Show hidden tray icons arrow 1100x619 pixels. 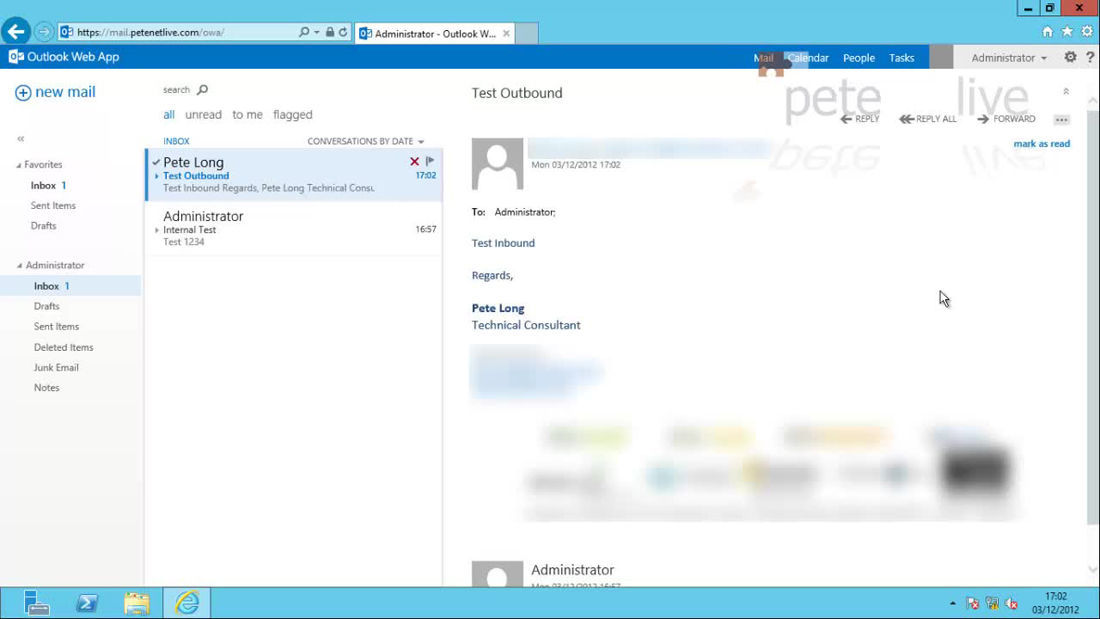click(952, 603)
